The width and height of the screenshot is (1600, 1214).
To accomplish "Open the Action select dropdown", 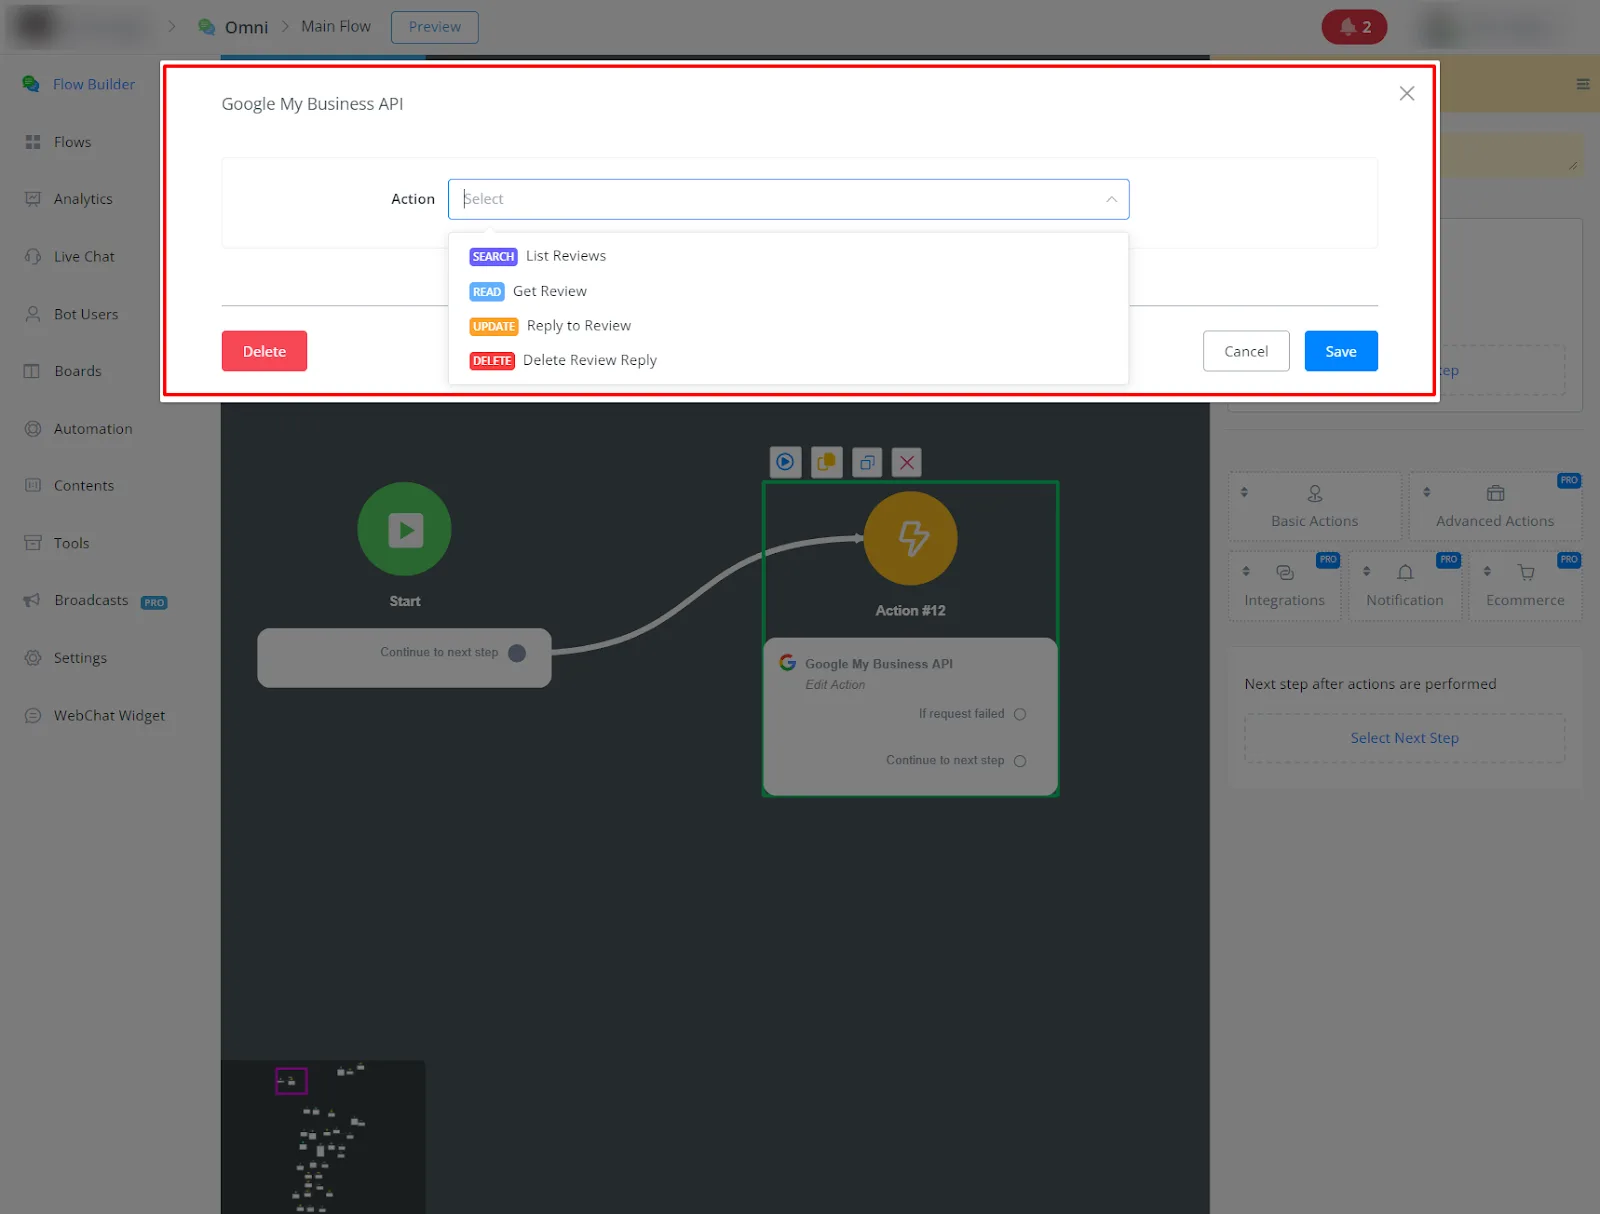I will tap(789, 199).
